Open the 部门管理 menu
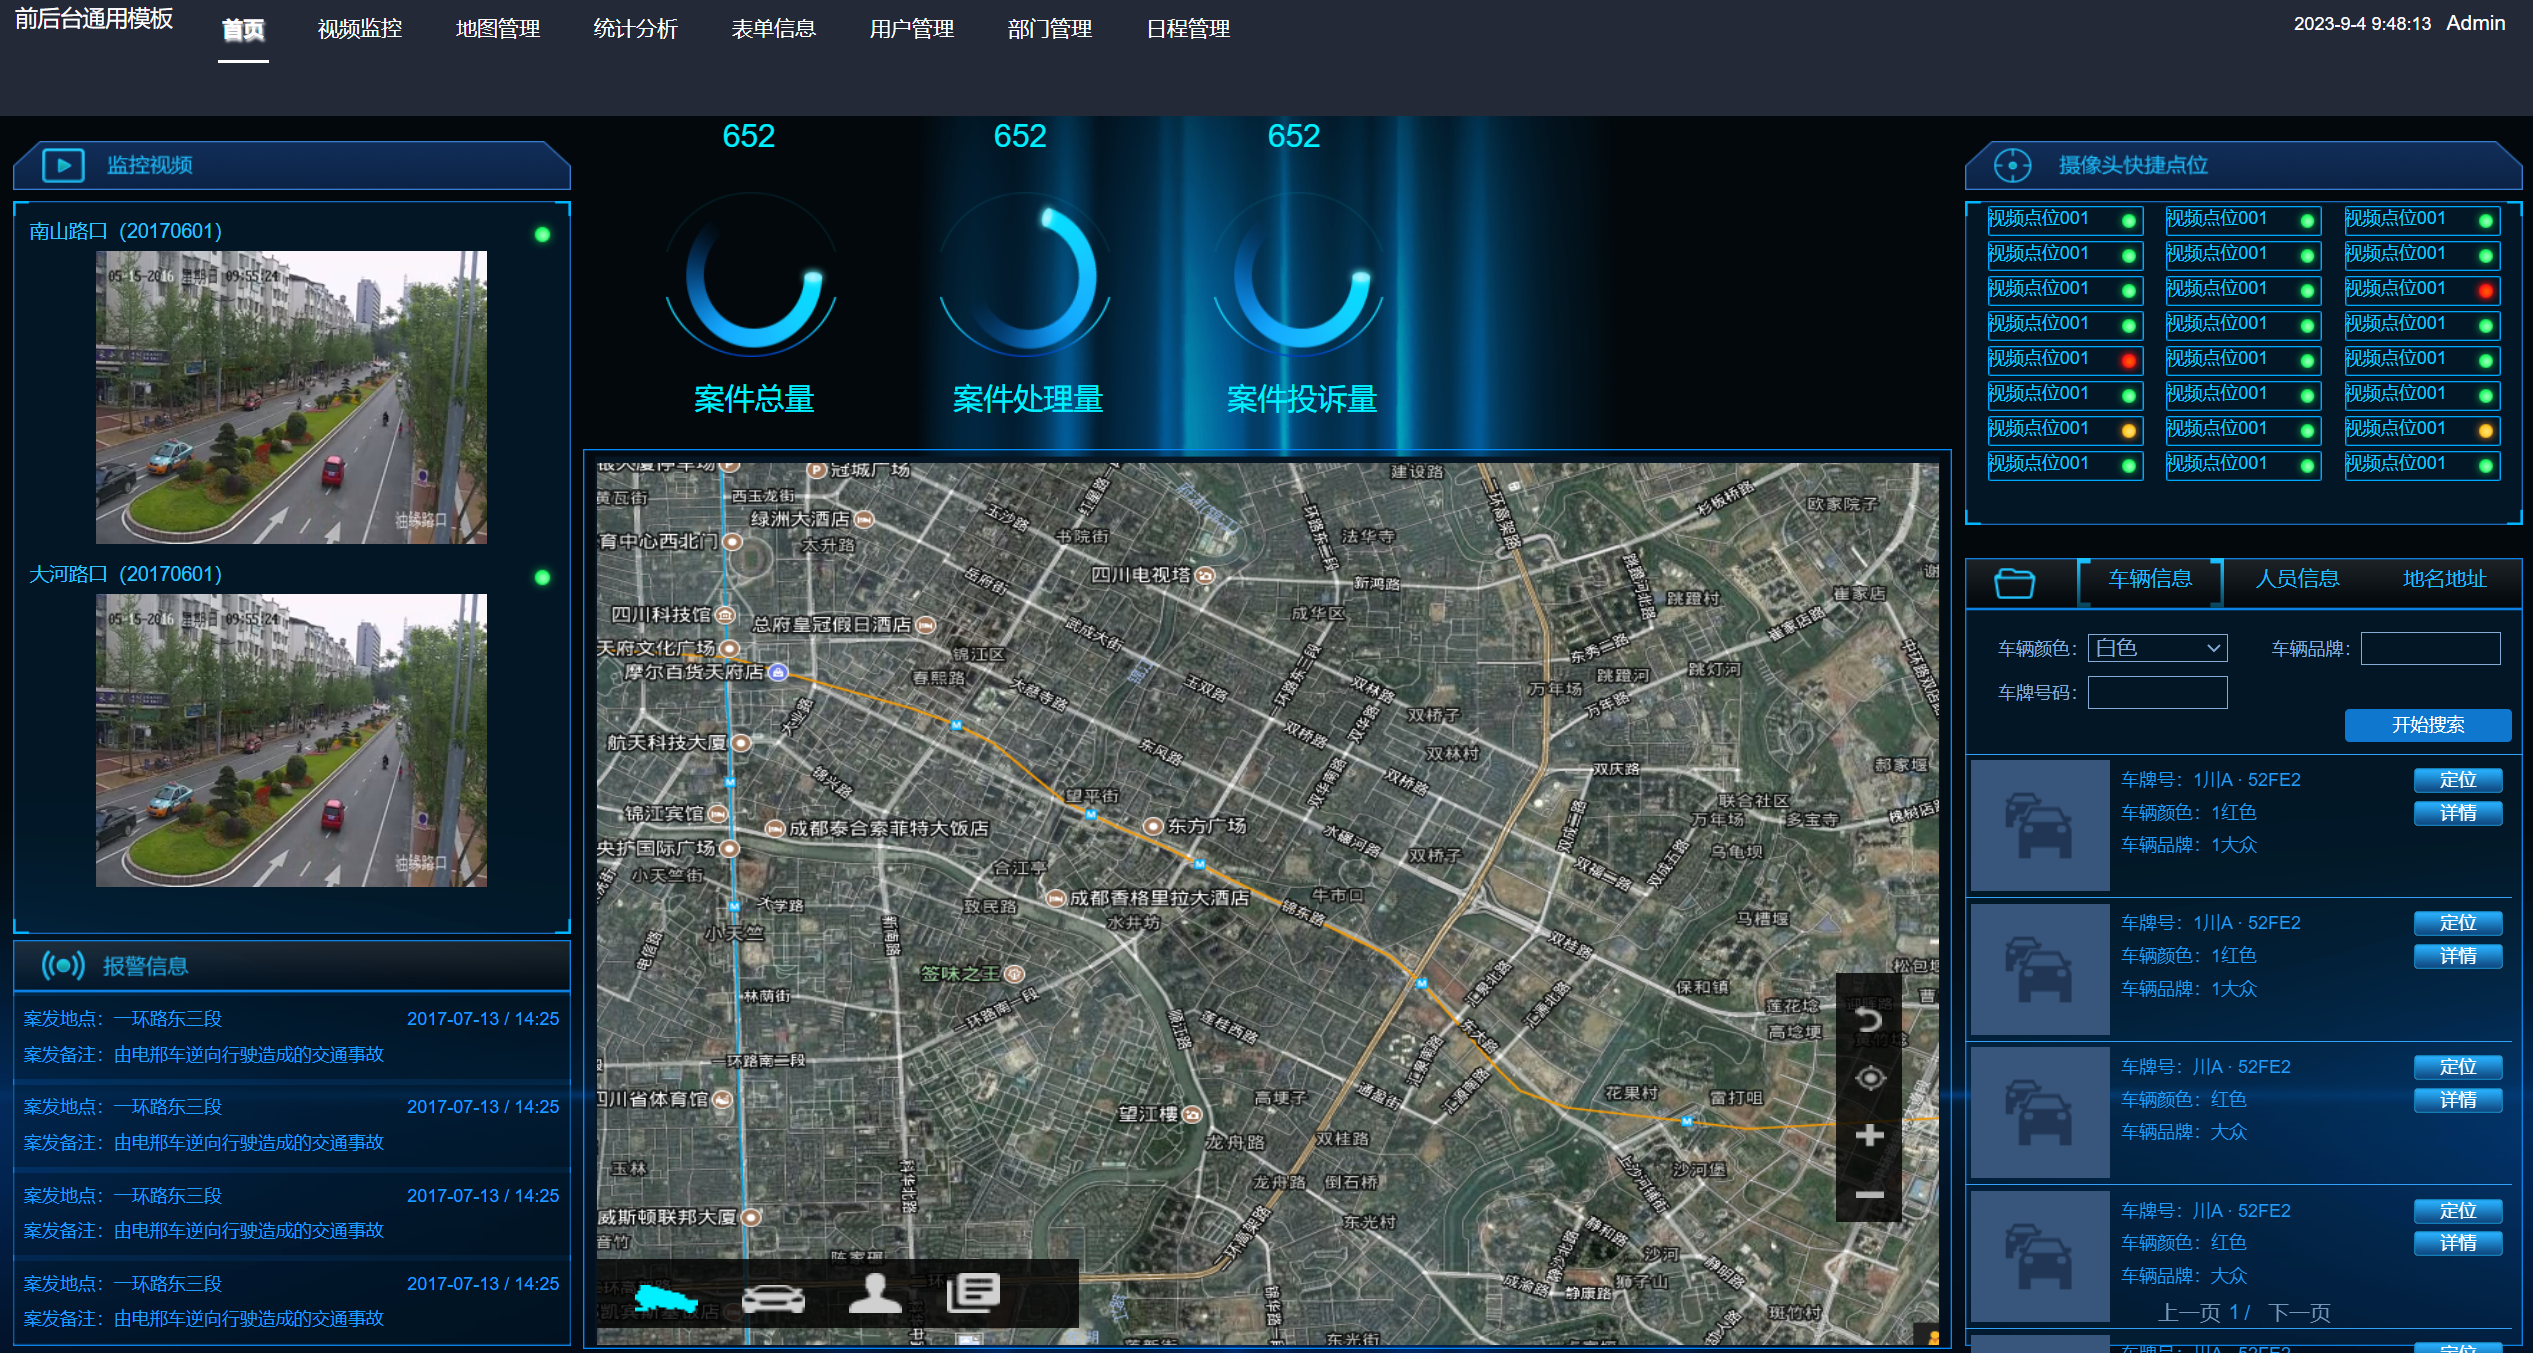This screenshot has width=2533, height=1353. click(1050, 29)
